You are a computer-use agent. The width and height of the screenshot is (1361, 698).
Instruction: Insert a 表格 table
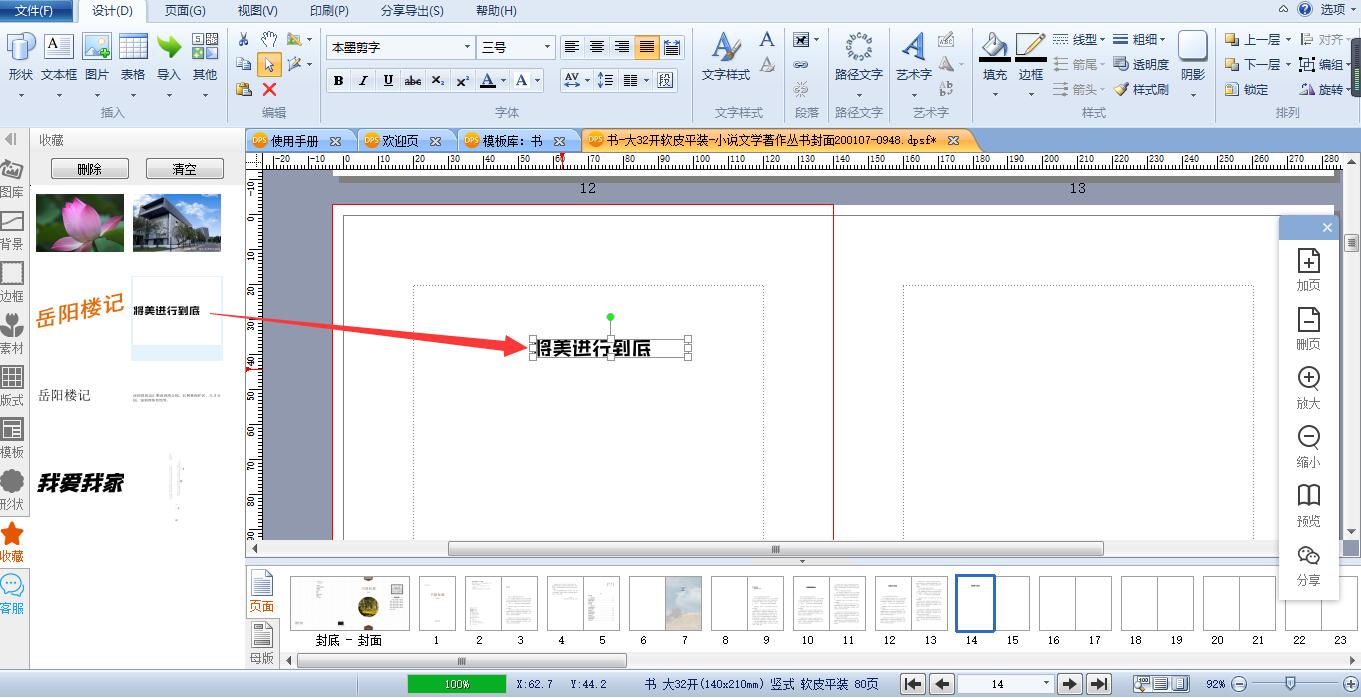[x=133, y=58]
